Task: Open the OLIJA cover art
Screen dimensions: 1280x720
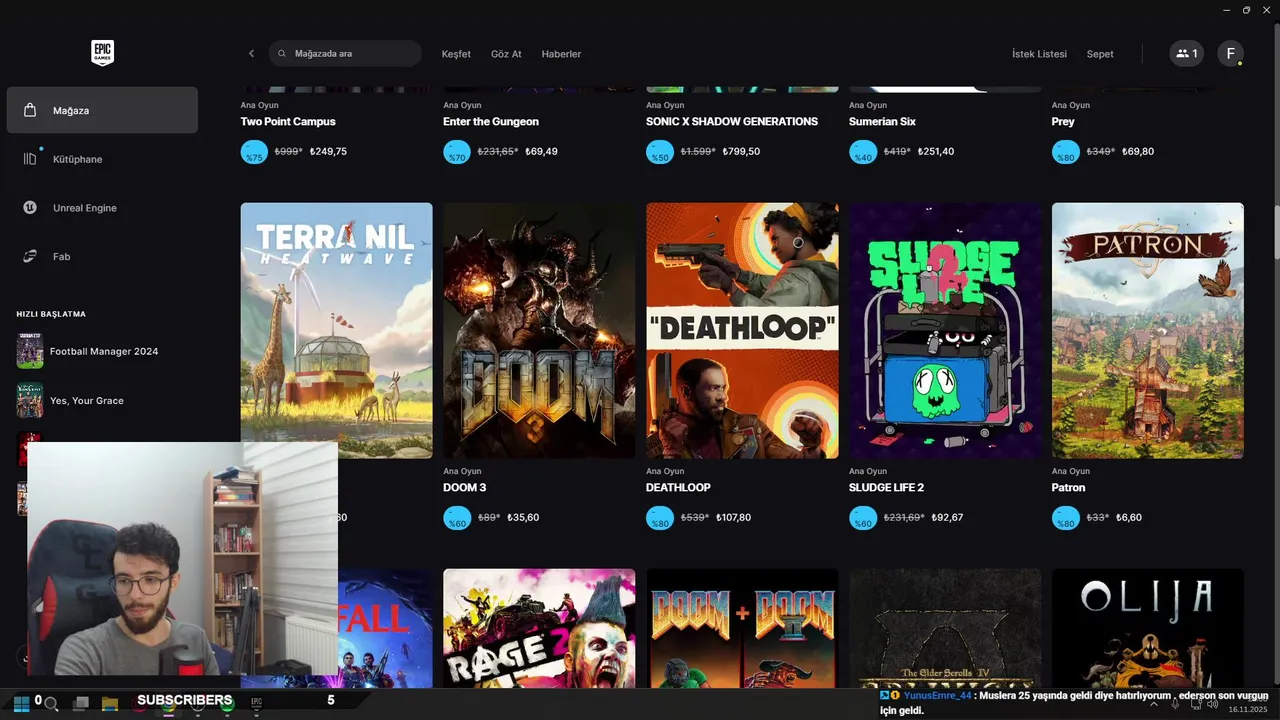Action: [1148, 629]
